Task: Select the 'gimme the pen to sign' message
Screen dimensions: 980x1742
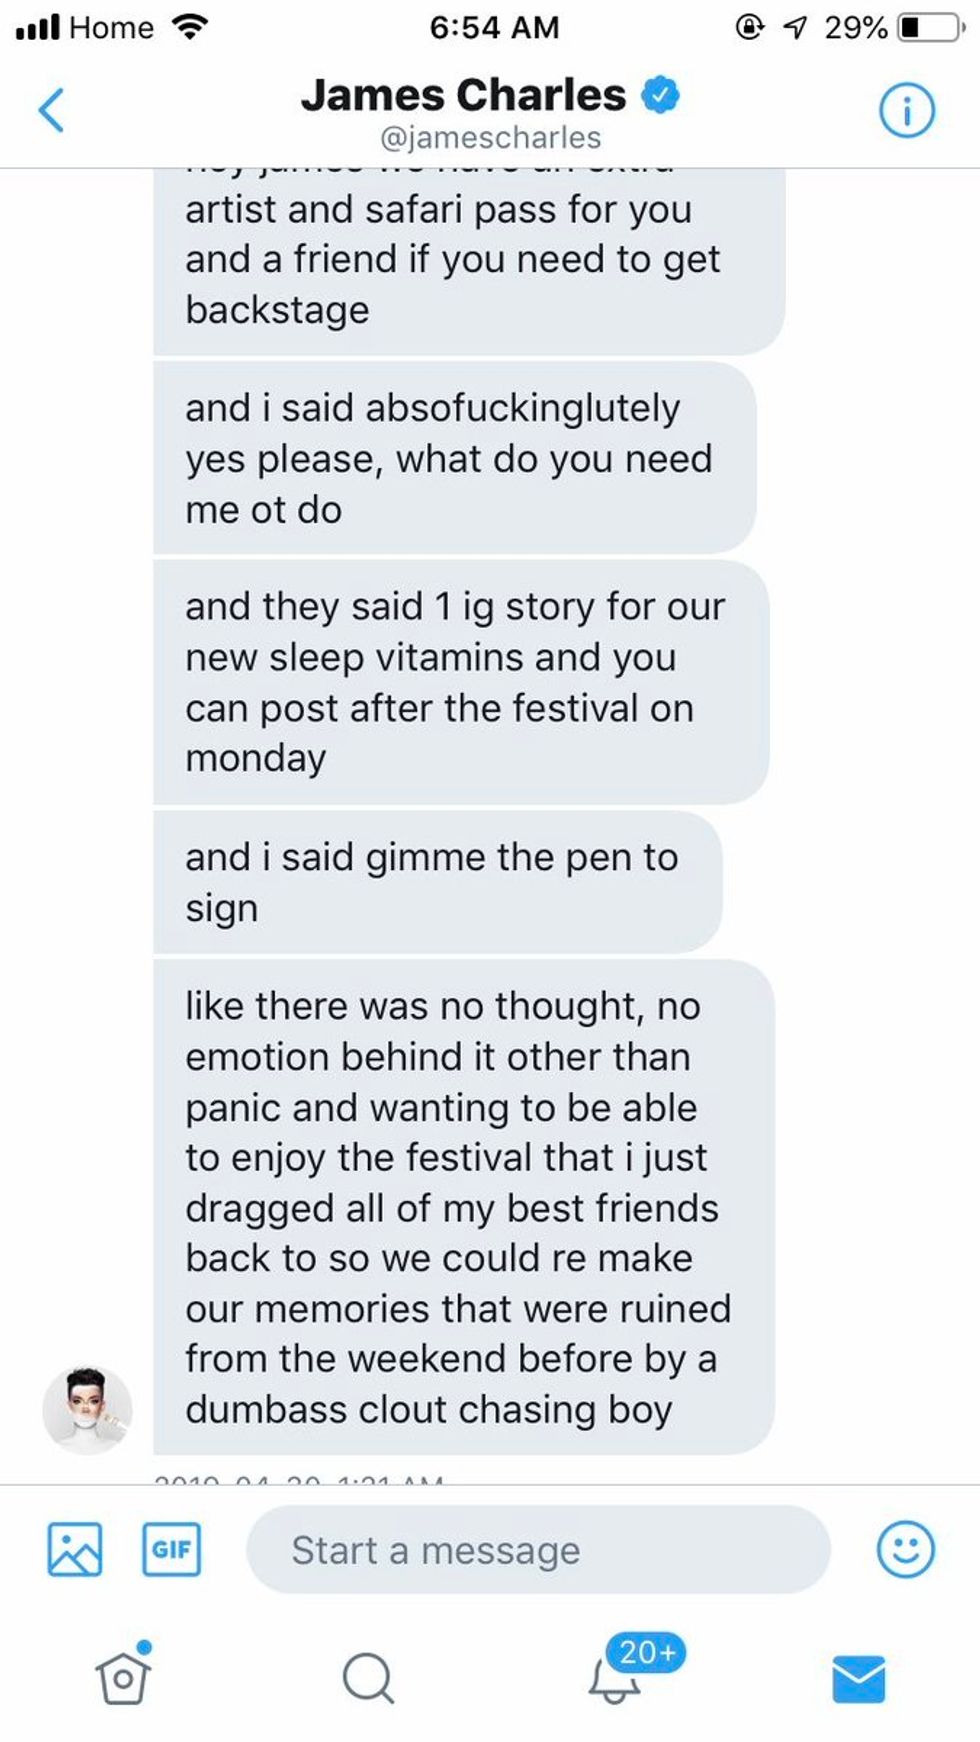Action: point(438,882)
